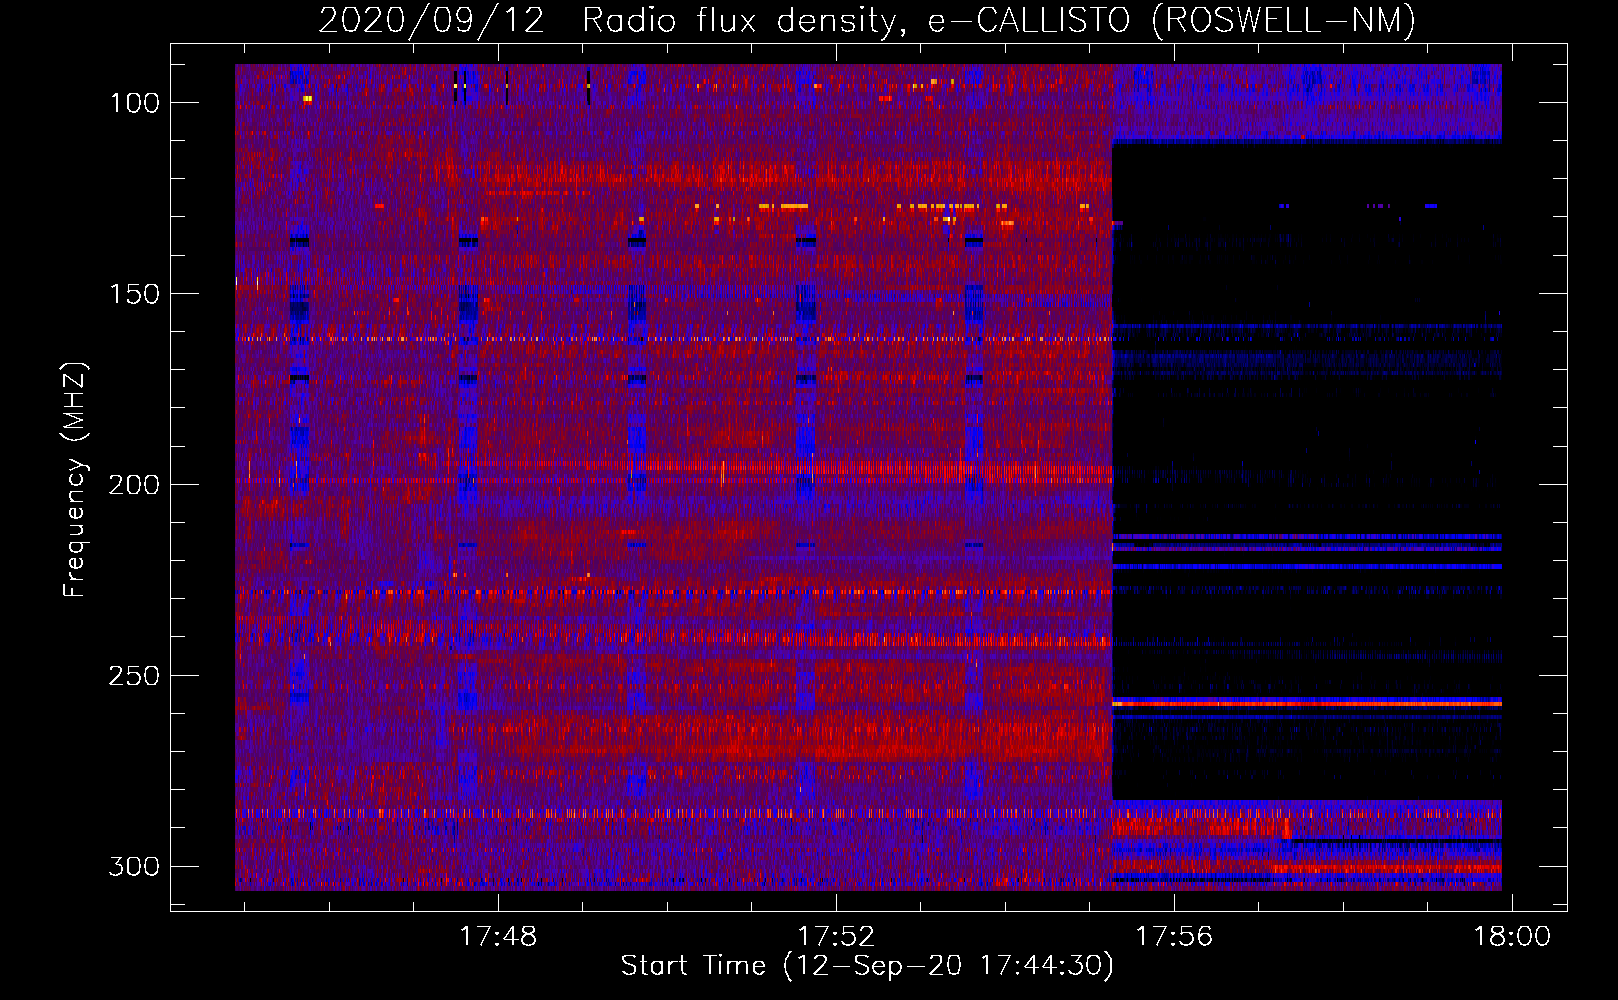The image size is (1618, 1000).
Task: Click the "17:52" time tick label
Action: pyautogui.click(x=835, y=936)
